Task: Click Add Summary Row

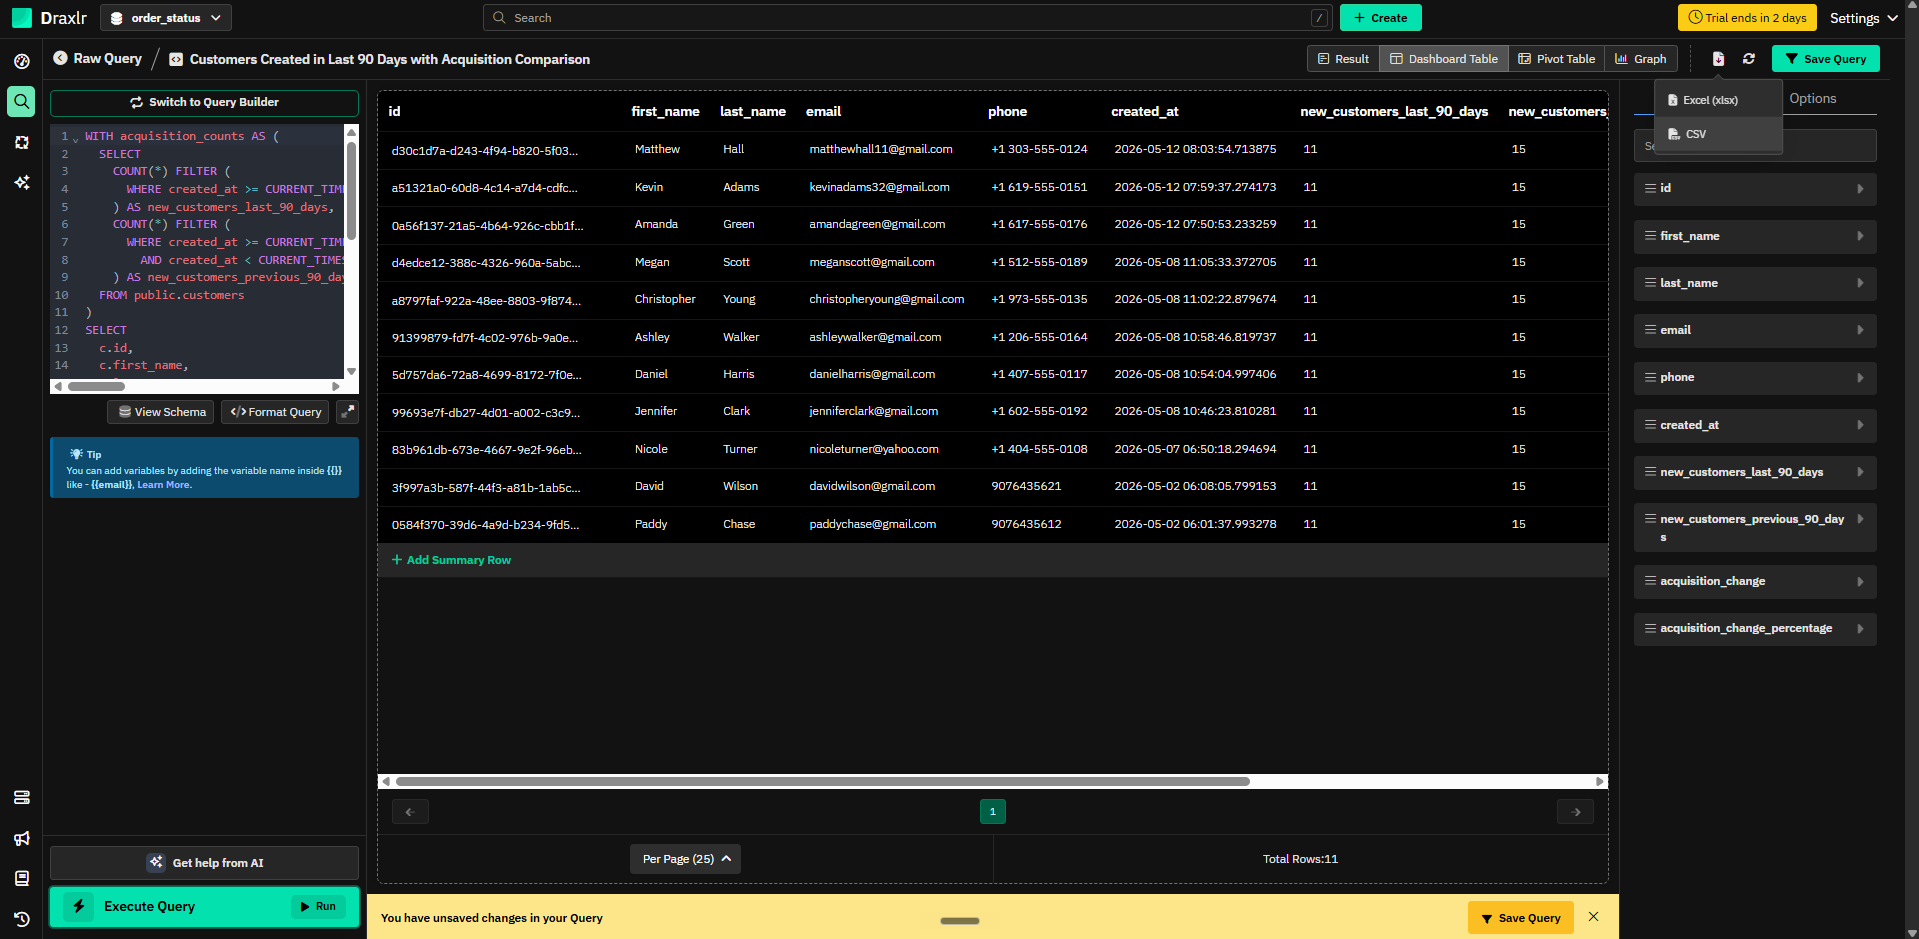Action: point(451,560)
